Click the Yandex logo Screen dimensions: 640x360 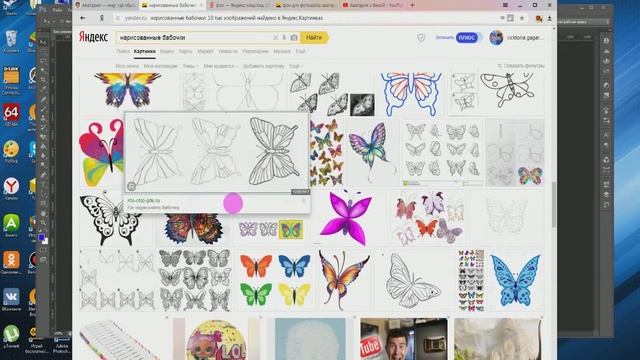(93, 37)
